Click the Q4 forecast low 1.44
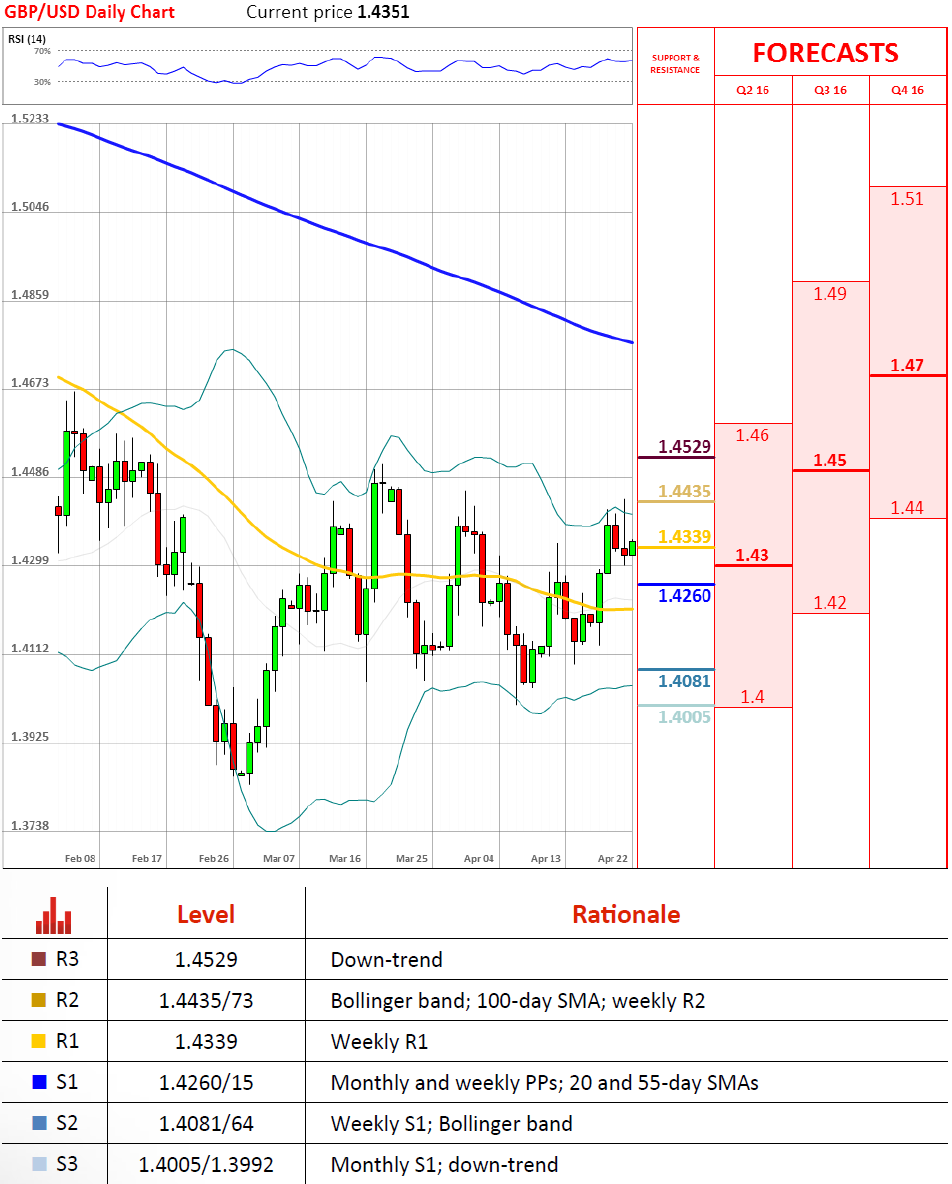Screen dimensions: 952x1184 (x=907, y=507)
